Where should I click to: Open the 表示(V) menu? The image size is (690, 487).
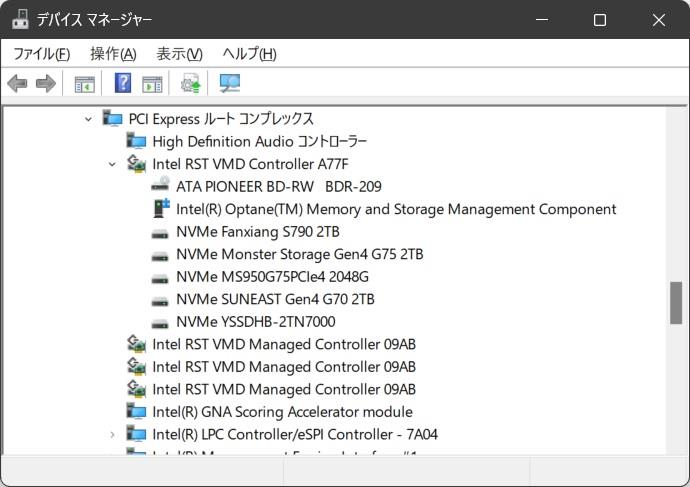[180, 54]
